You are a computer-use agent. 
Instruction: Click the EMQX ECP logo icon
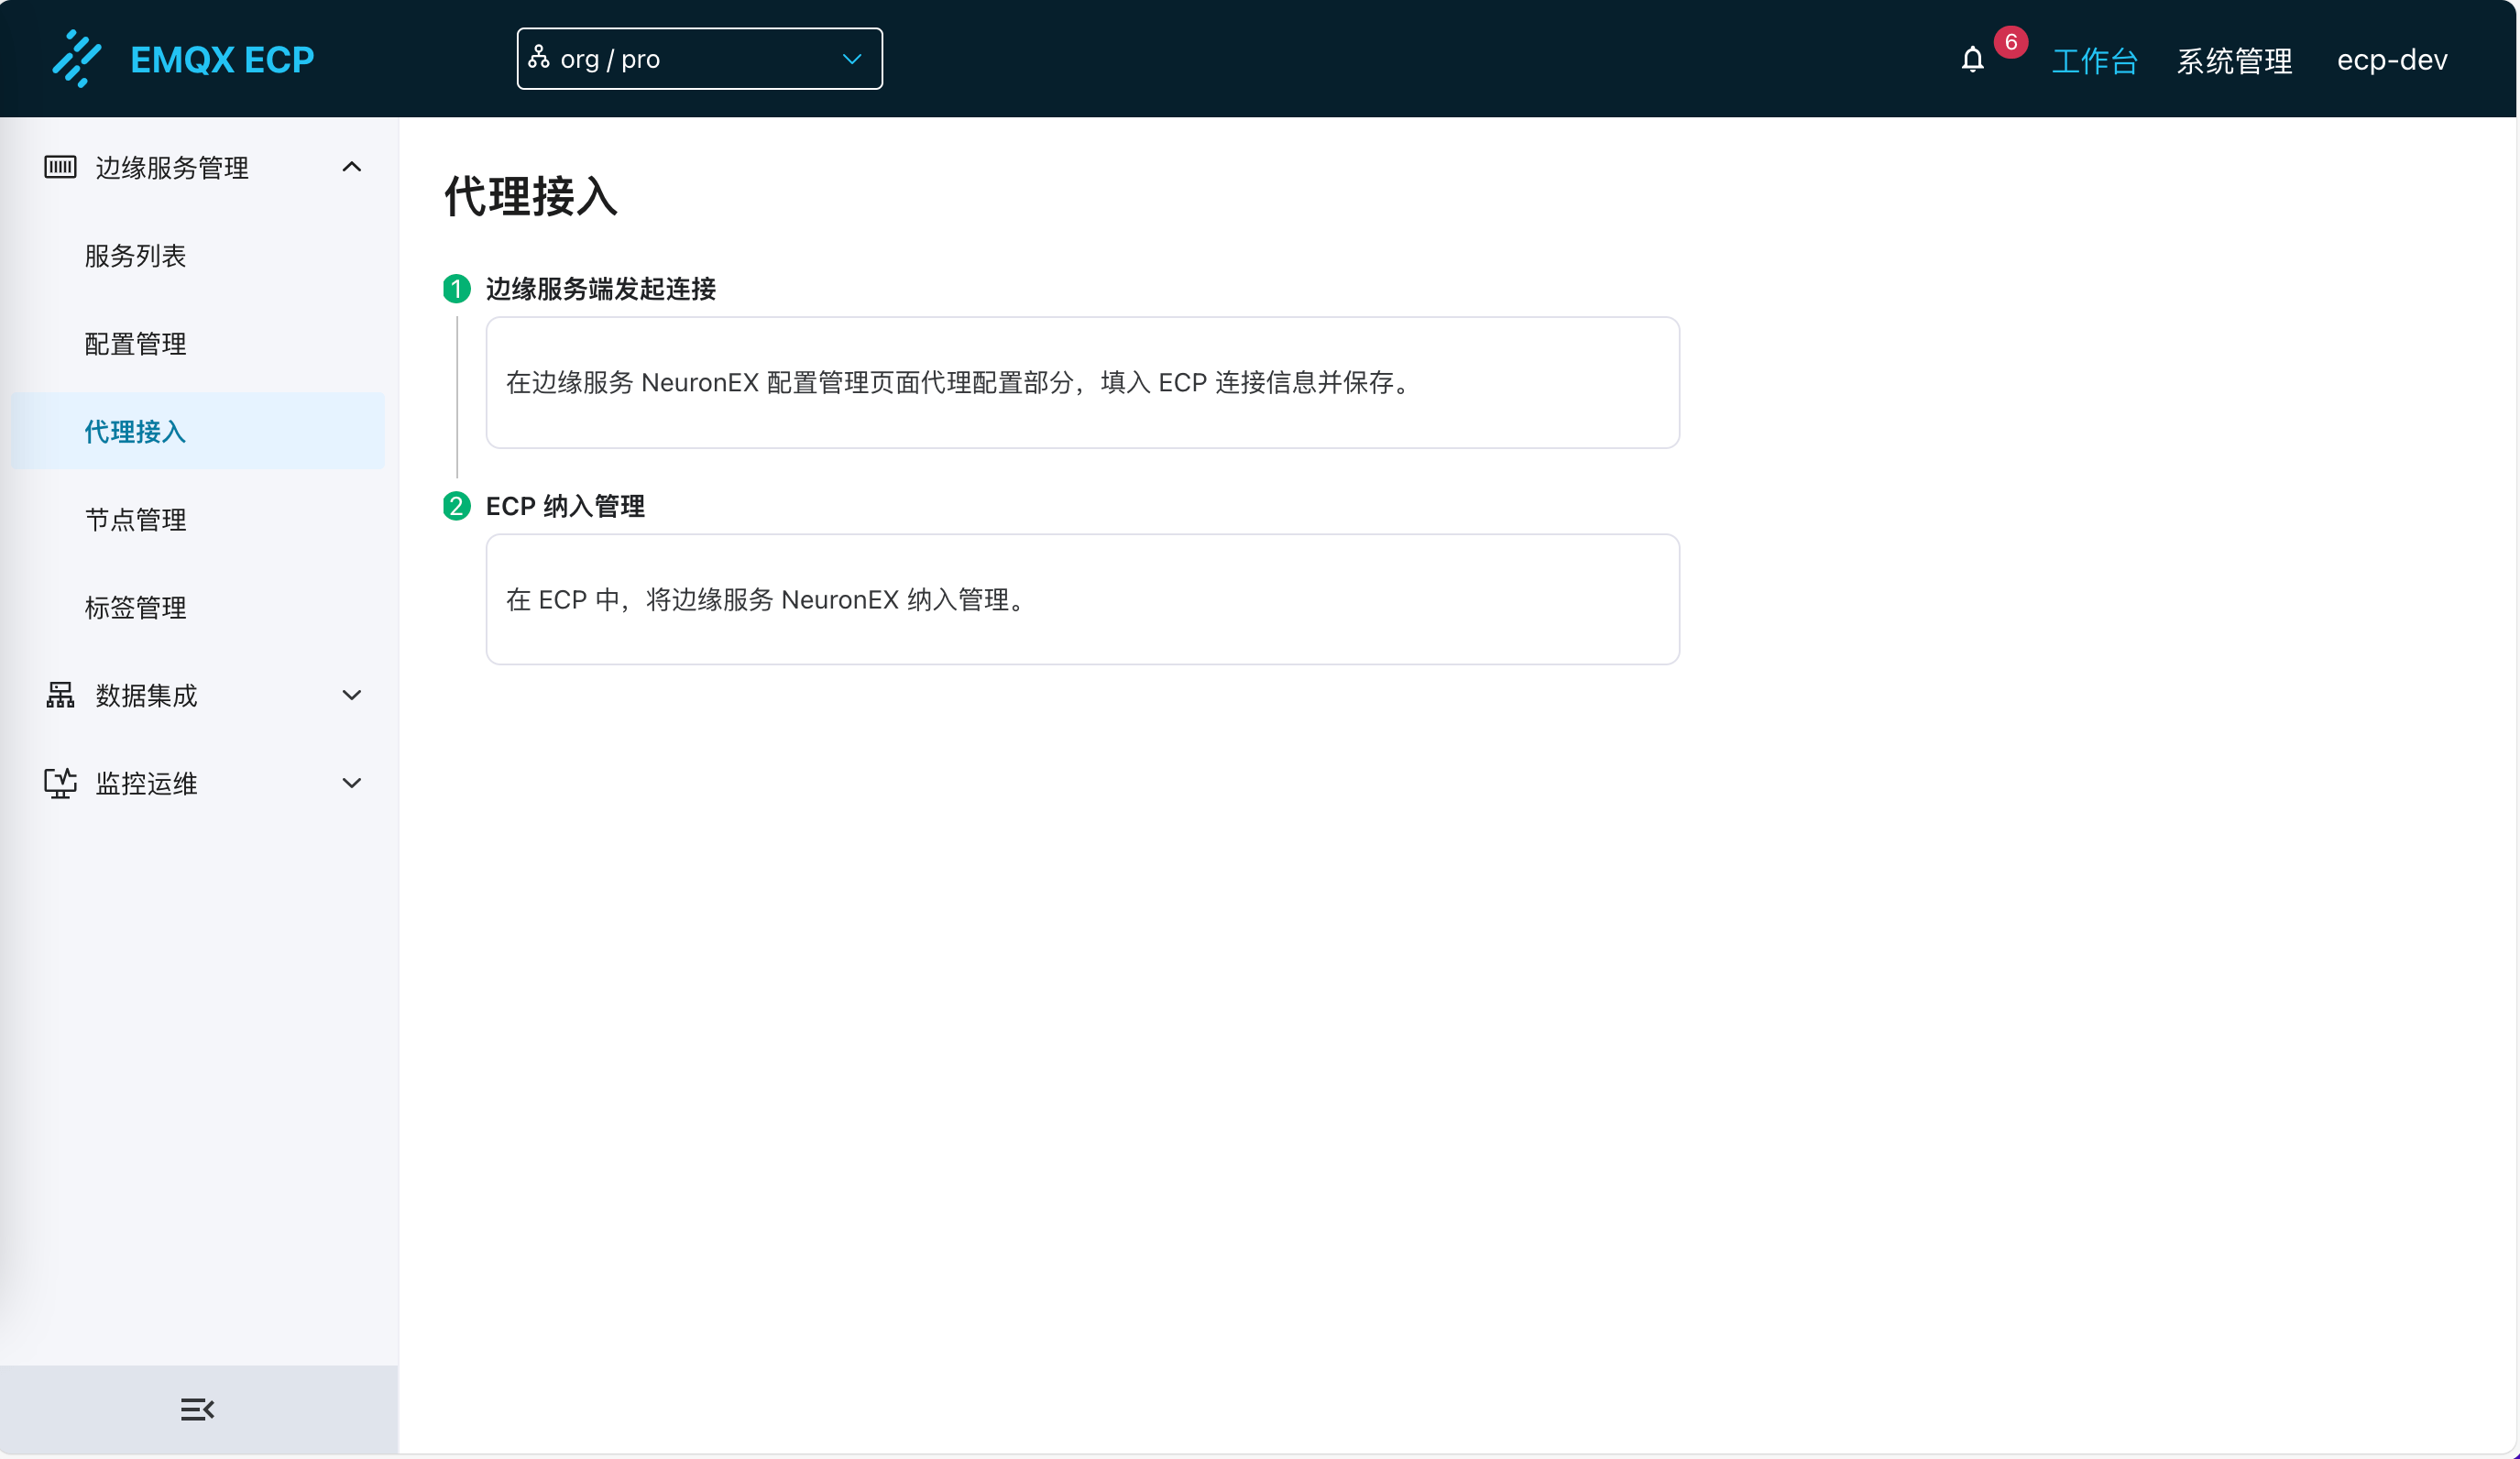coord(77,59)
